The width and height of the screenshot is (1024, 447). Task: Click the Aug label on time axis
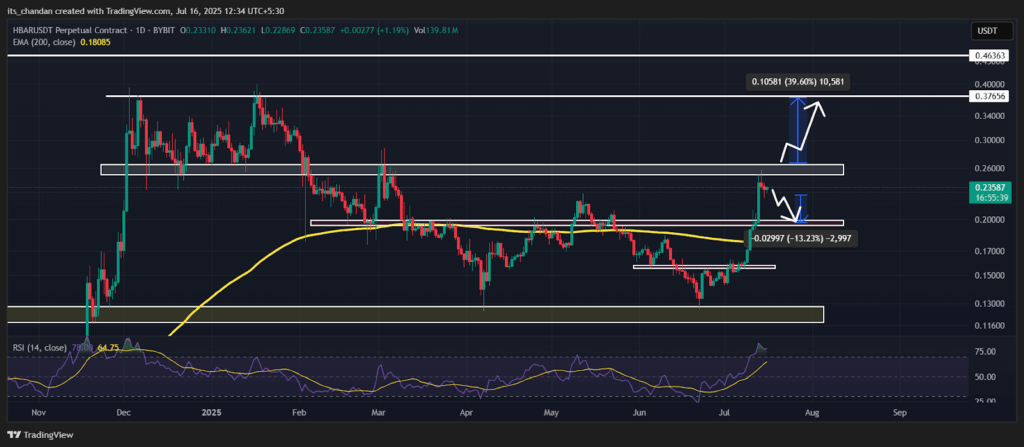click(812, 414)
